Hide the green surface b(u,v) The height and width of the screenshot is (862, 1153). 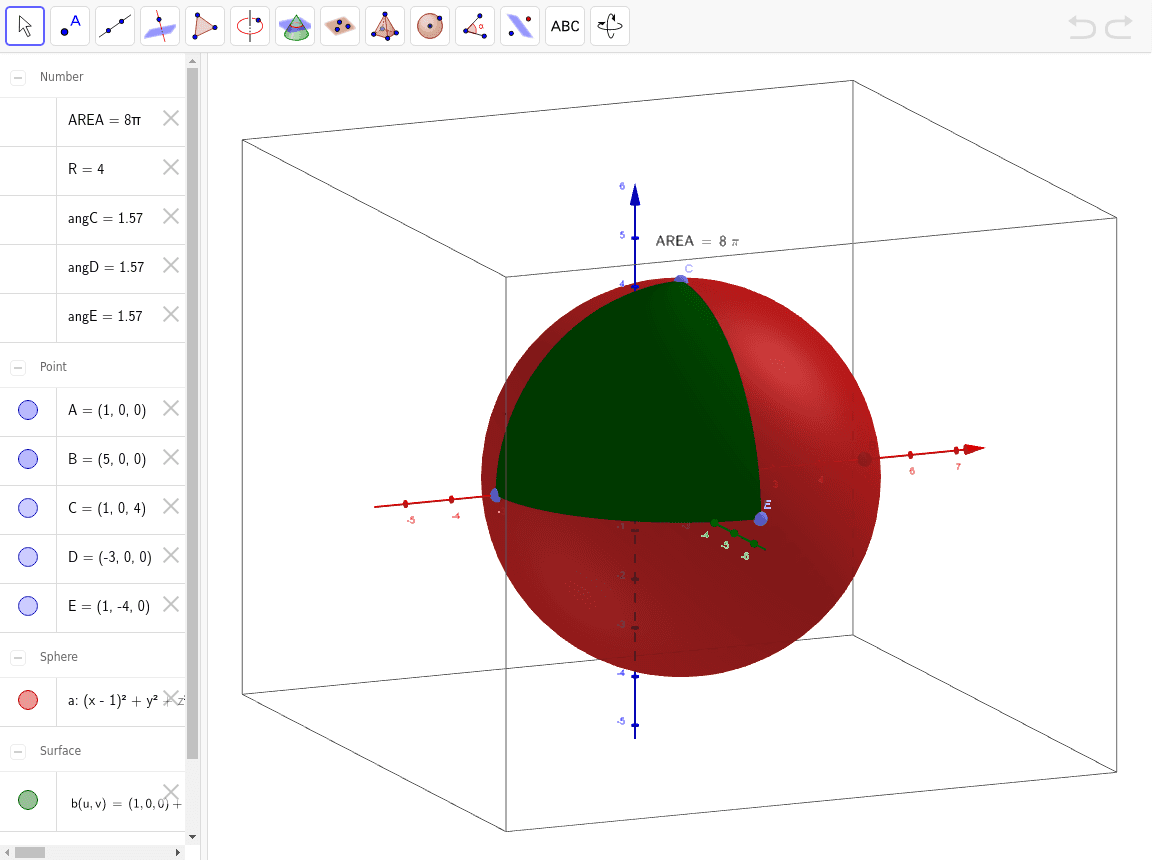coord(28,800)
